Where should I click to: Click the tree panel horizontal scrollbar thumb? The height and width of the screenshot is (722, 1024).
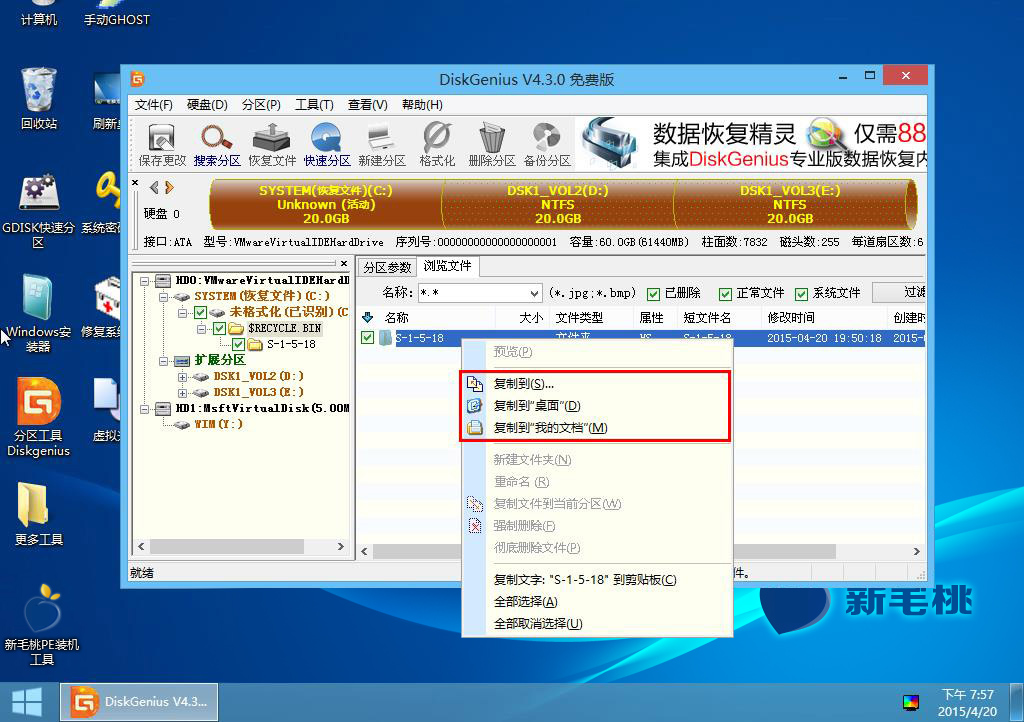pos(227,546)
